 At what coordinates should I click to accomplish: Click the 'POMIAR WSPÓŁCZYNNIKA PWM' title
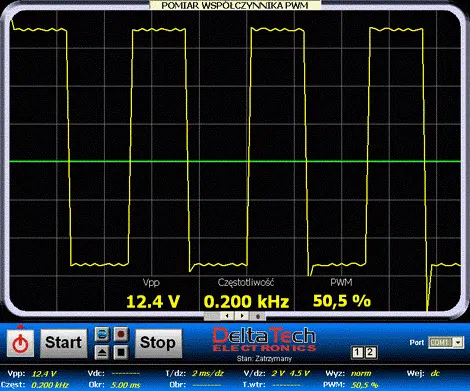point(235,5)
